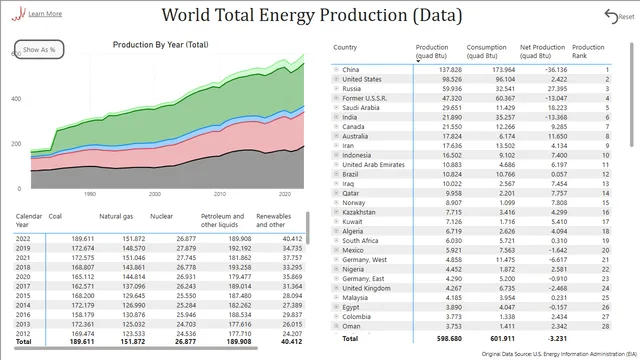Sort by Net Production column header

(x=542, y=51)
